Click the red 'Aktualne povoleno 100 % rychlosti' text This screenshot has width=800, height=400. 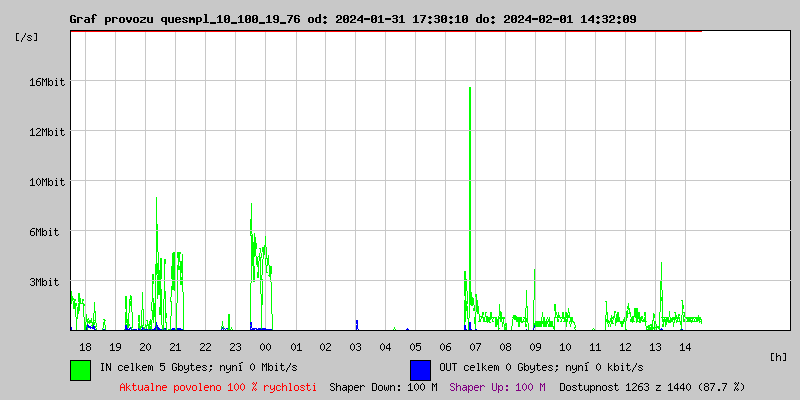[x=218, y=387]
